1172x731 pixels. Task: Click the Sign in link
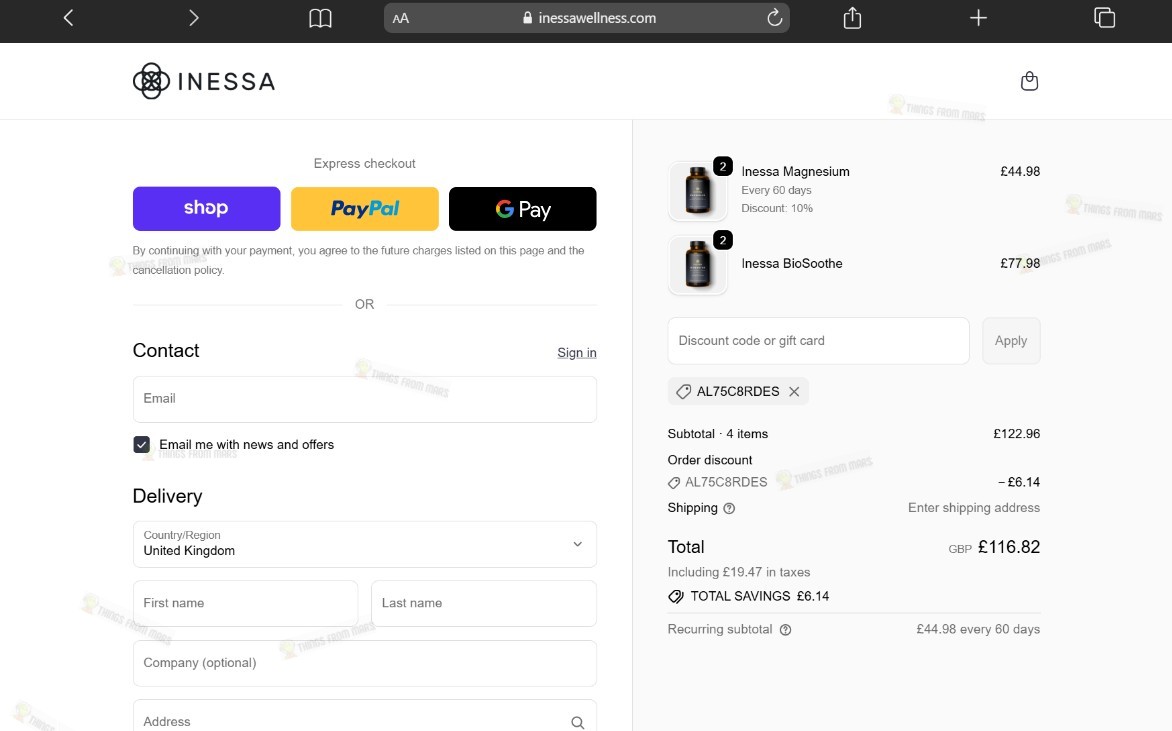pos(576,353)
